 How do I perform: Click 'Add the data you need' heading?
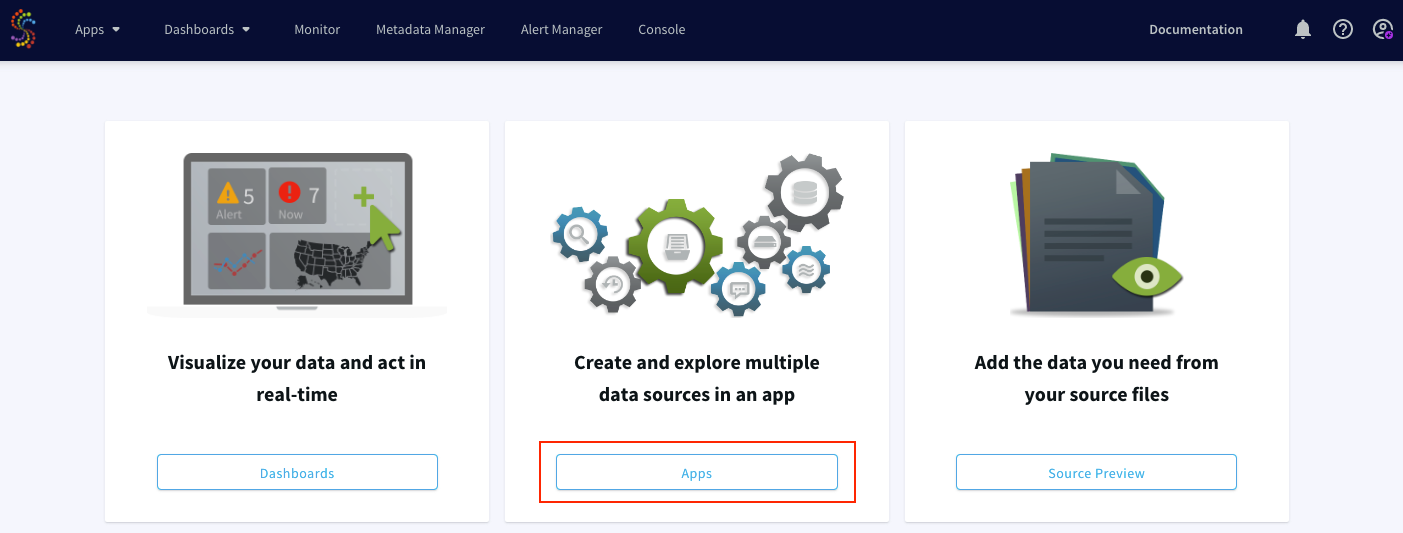(1097, 378)
